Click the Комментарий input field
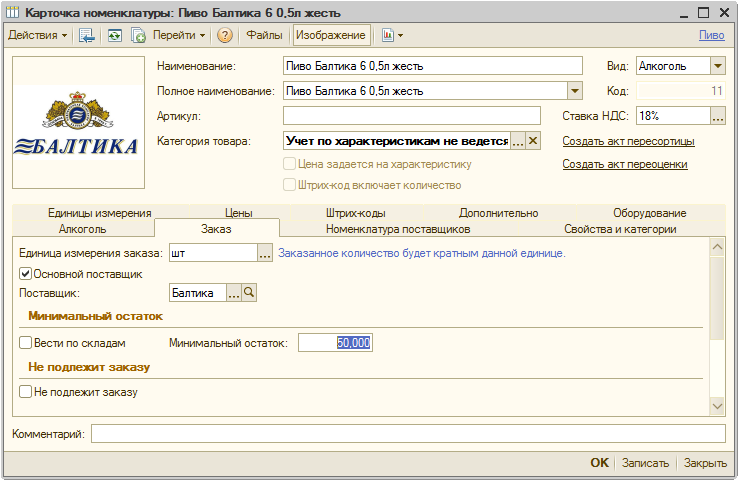This screenshot has height=480, width=738. pyautogui.click(x=409, y=434)
